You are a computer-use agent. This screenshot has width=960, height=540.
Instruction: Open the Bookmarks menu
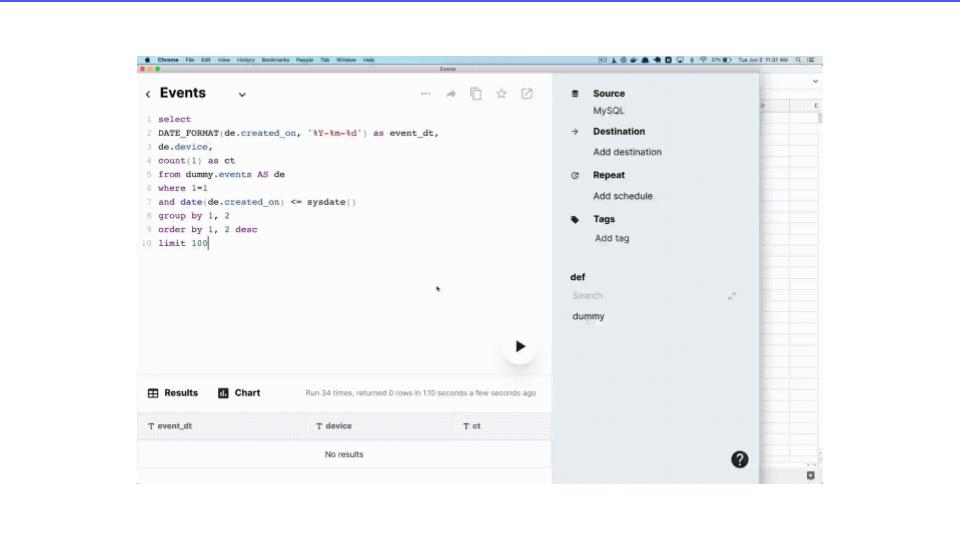click(276, 60)
